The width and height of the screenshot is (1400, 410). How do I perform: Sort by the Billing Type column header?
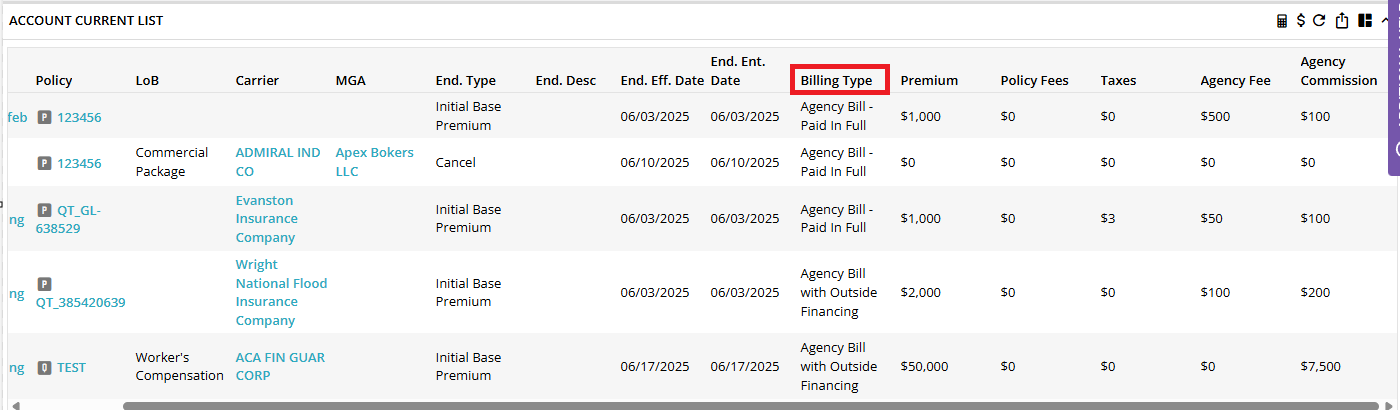click(x=837, y=80)
